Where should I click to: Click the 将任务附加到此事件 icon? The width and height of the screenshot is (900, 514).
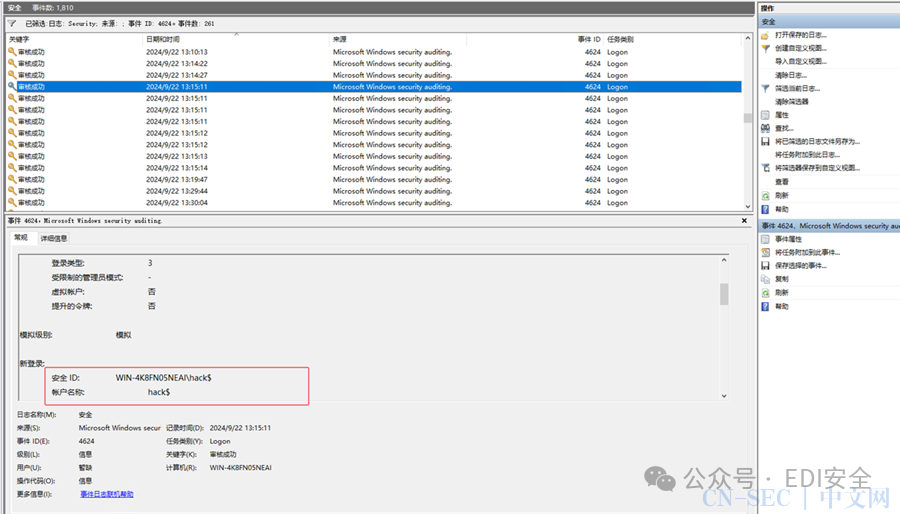pyautogui.click(x=765, y=252)
